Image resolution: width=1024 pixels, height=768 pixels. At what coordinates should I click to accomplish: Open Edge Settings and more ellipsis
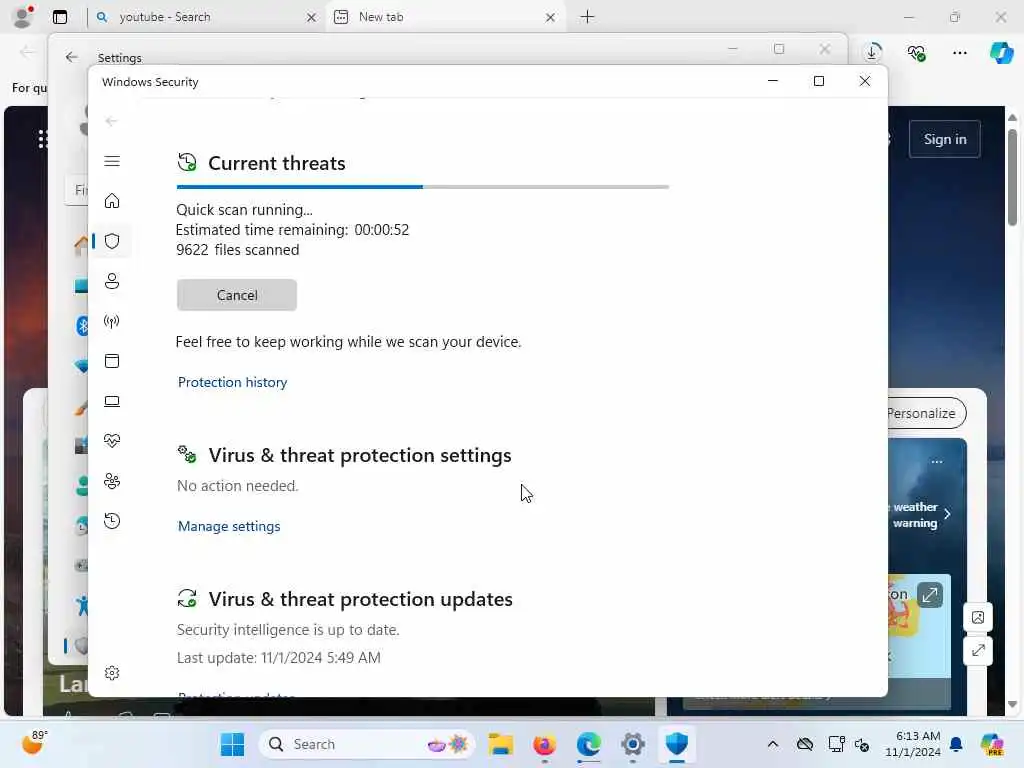959,52
